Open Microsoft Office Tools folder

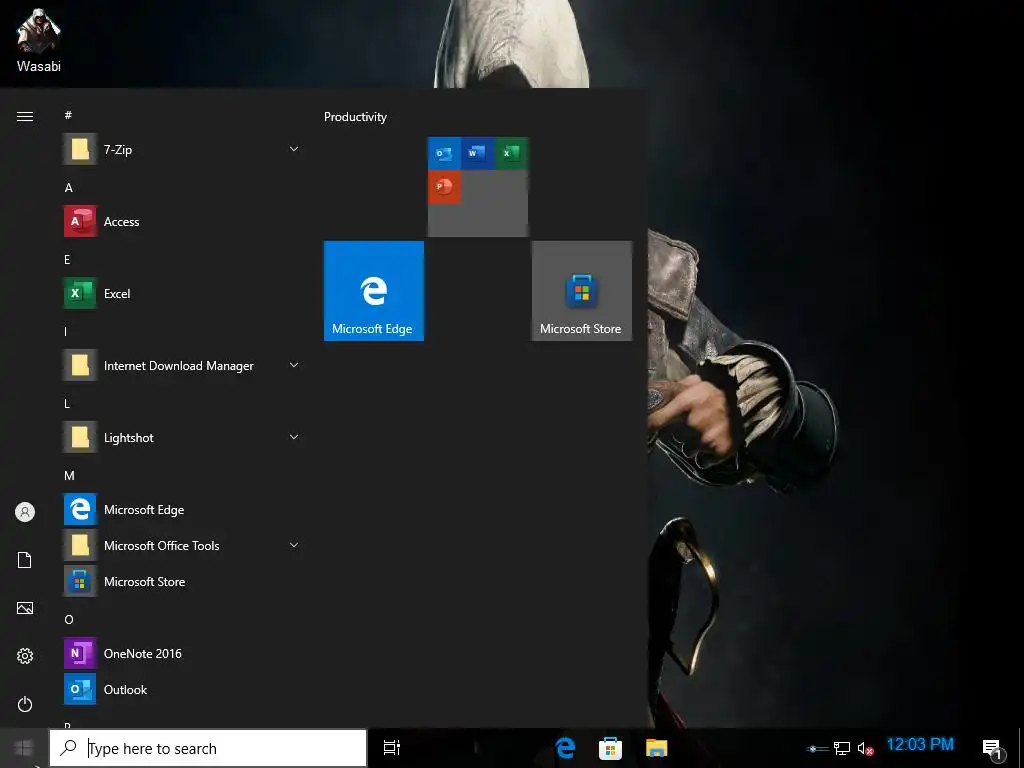(x=183, y=545)
